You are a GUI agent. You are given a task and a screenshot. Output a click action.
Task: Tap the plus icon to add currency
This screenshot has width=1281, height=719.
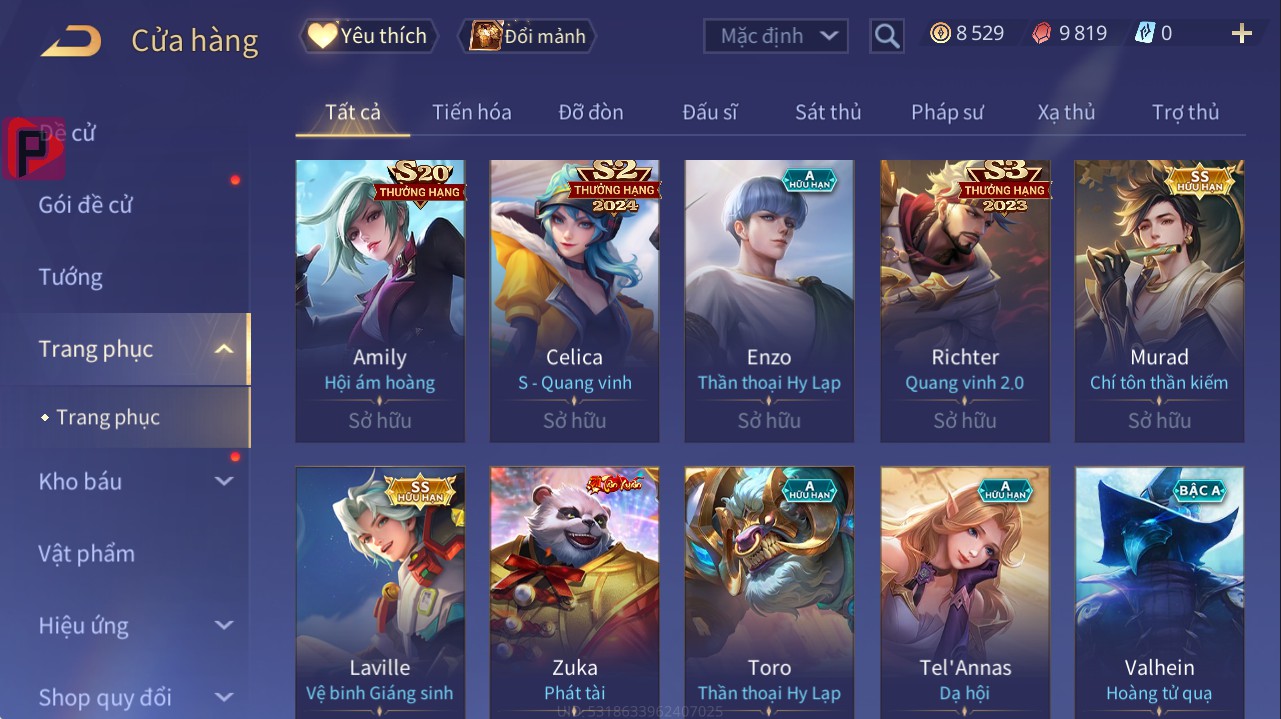pos(1242,34)
